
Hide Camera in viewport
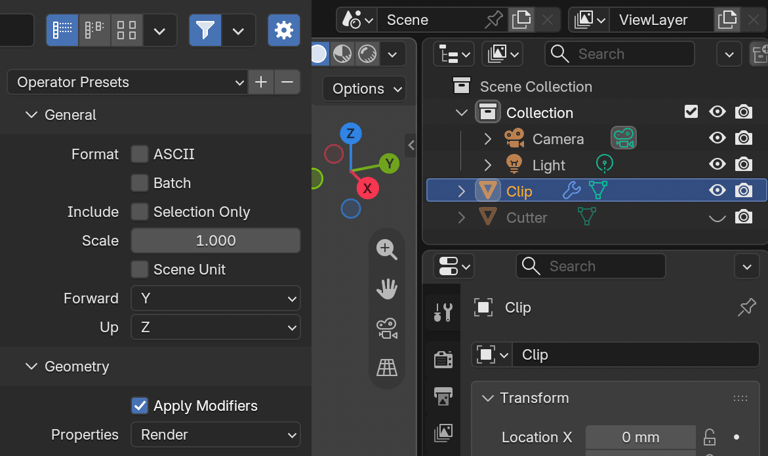point(717,139)
